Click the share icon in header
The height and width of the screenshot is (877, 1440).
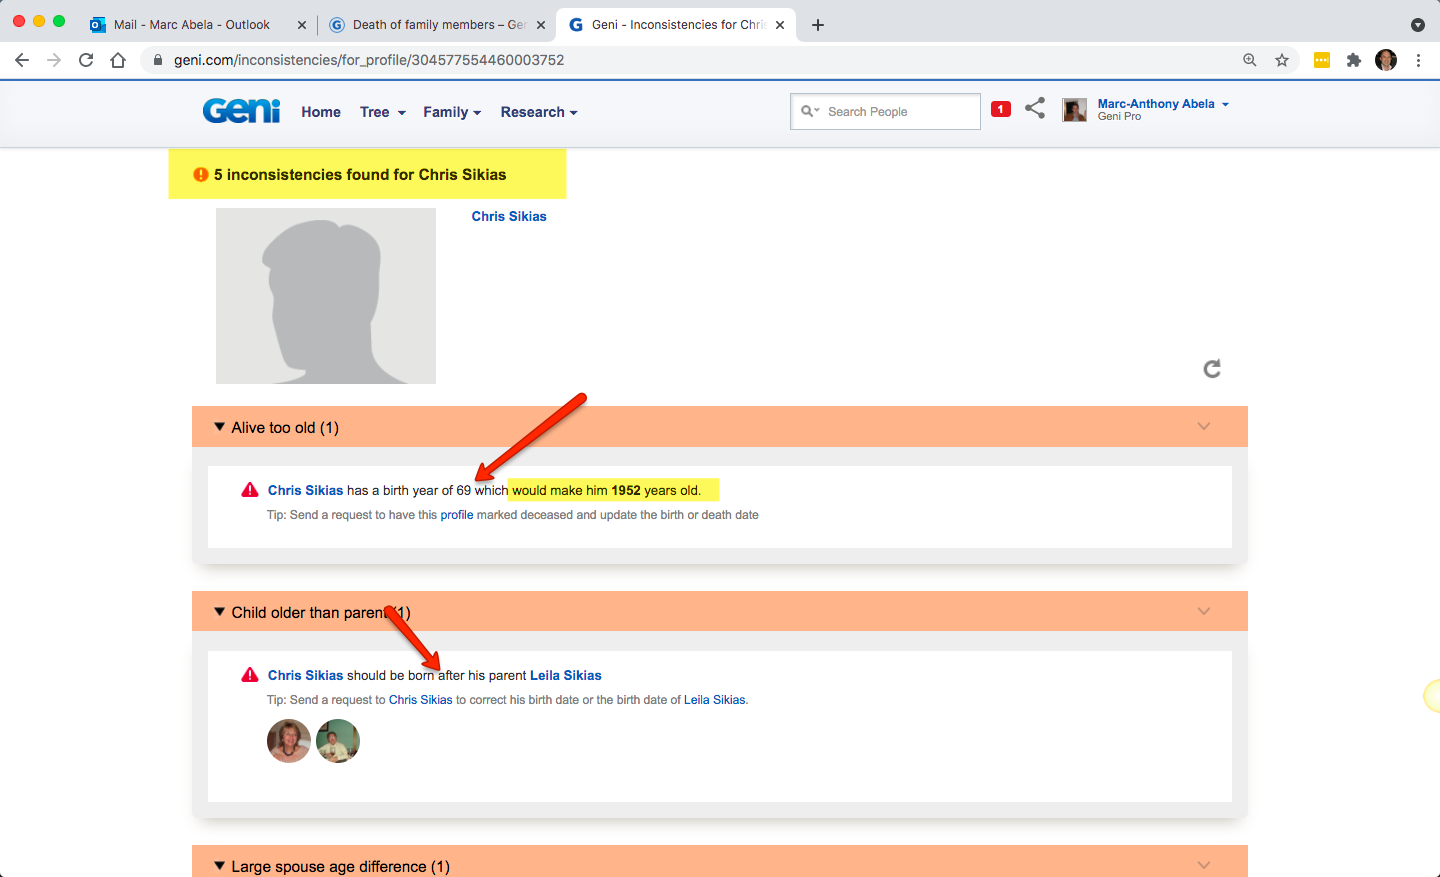(x=1035, y=108)
